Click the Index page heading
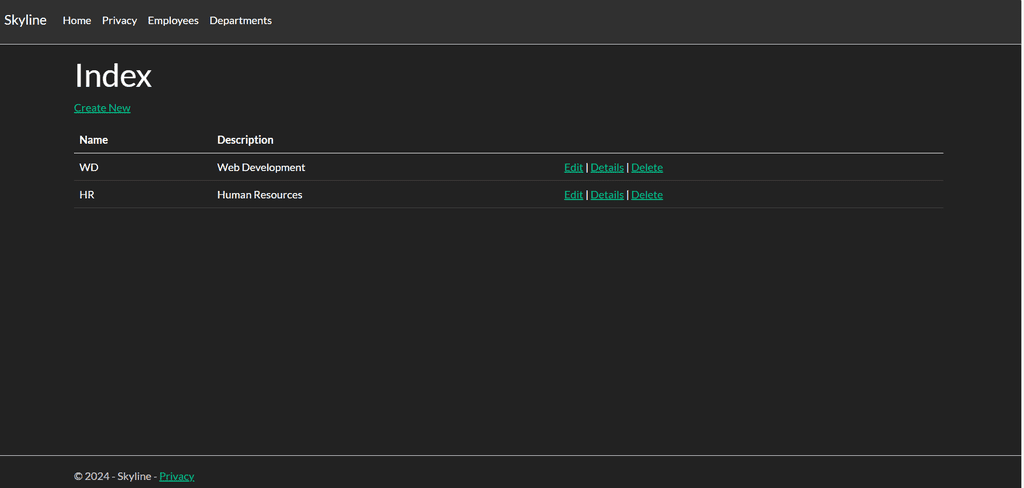The image size is (1024, 488). (x=113, y=76)
